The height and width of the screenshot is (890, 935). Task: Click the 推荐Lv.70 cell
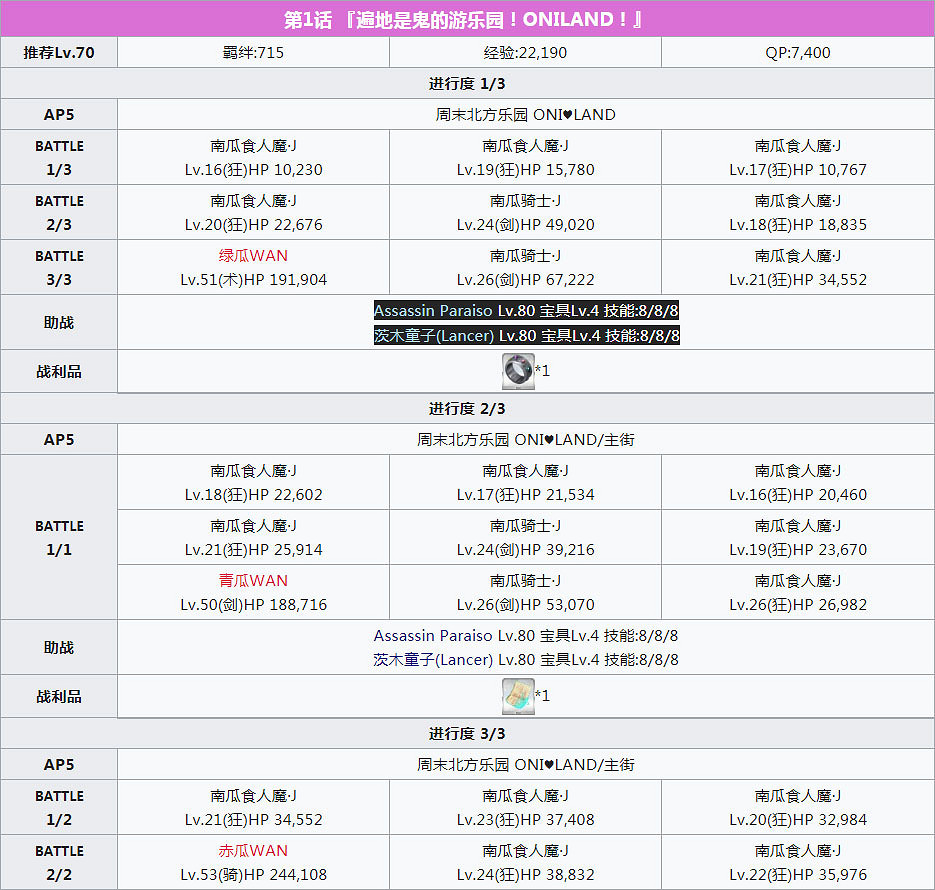(59, 52)
